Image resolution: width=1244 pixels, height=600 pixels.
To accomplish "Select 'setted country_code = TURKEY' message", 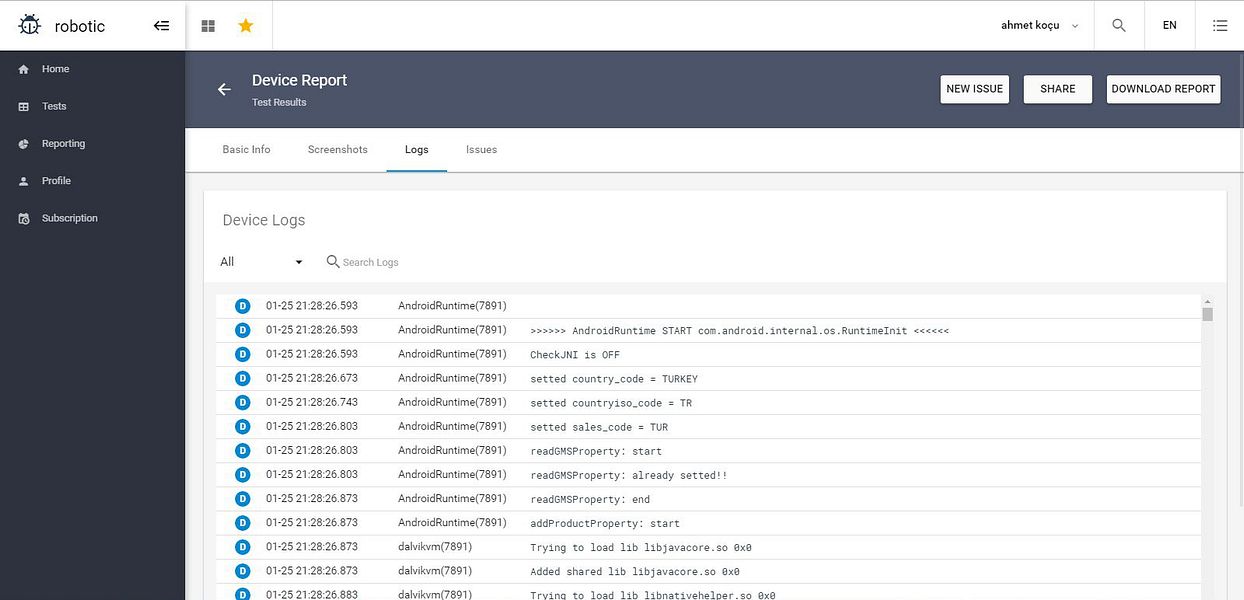I will tap(614, 379).
